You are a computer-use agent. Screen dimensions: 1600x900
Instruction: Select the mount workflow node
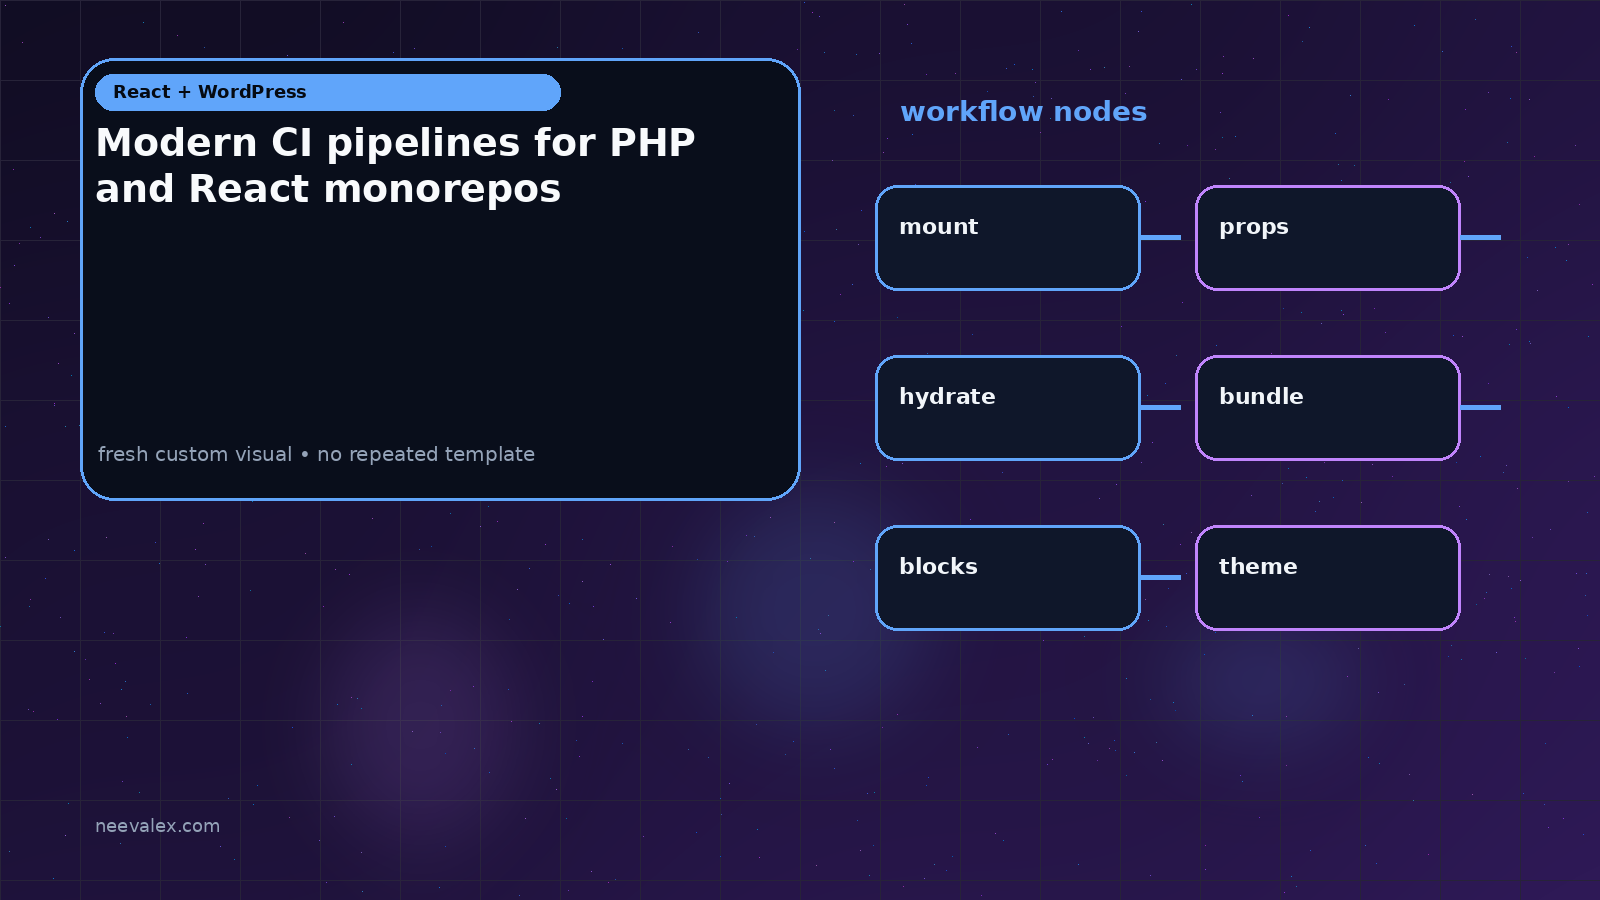(x=1008, y=238)
